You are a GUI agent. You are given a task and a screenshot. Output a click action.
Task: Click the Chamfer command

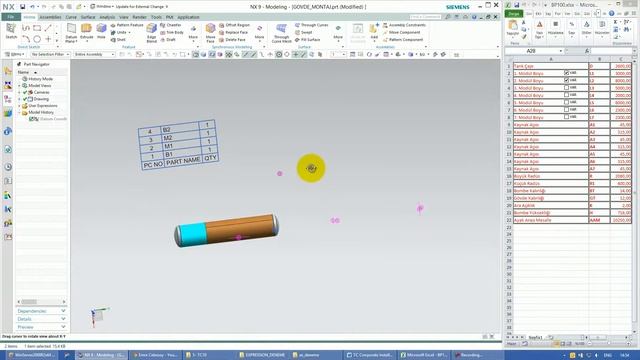(171, 25)
